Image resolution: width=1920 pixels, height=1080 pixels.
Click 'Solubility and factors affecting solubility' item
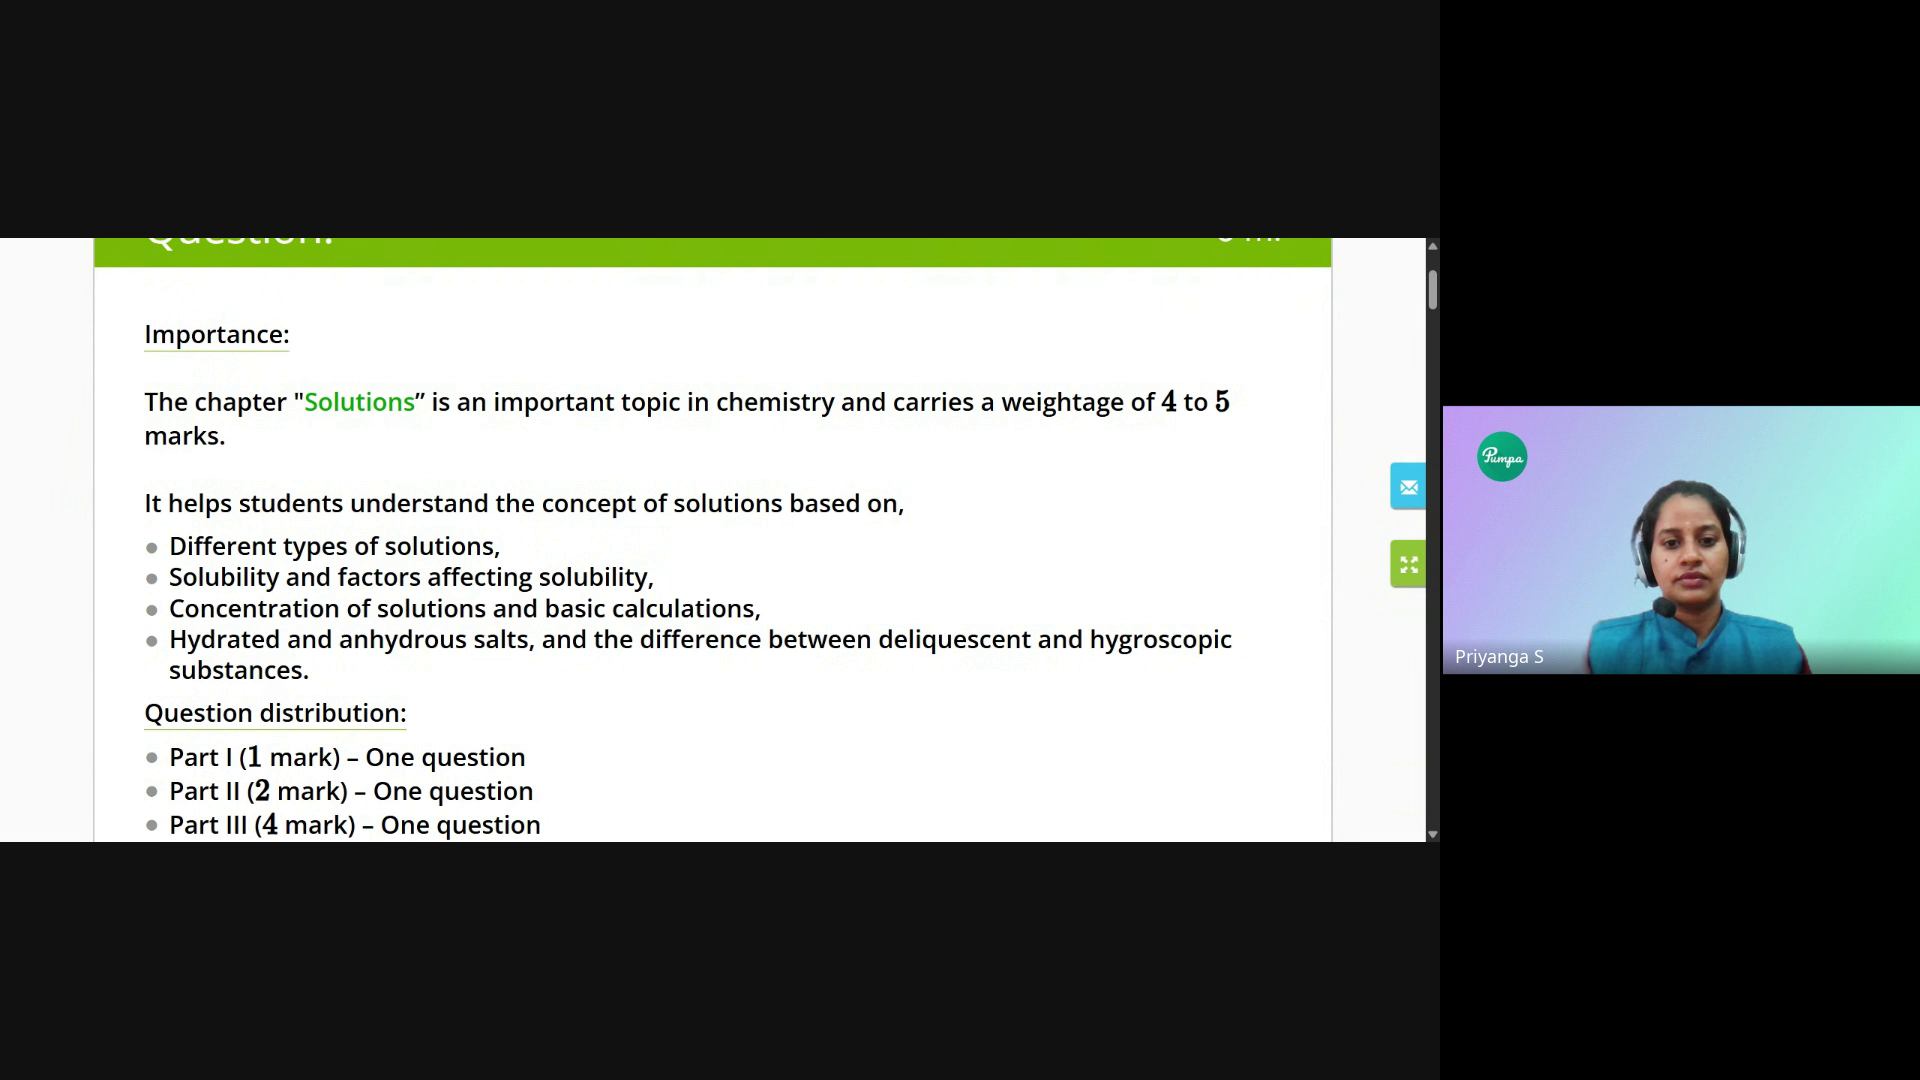coord(410,577)
